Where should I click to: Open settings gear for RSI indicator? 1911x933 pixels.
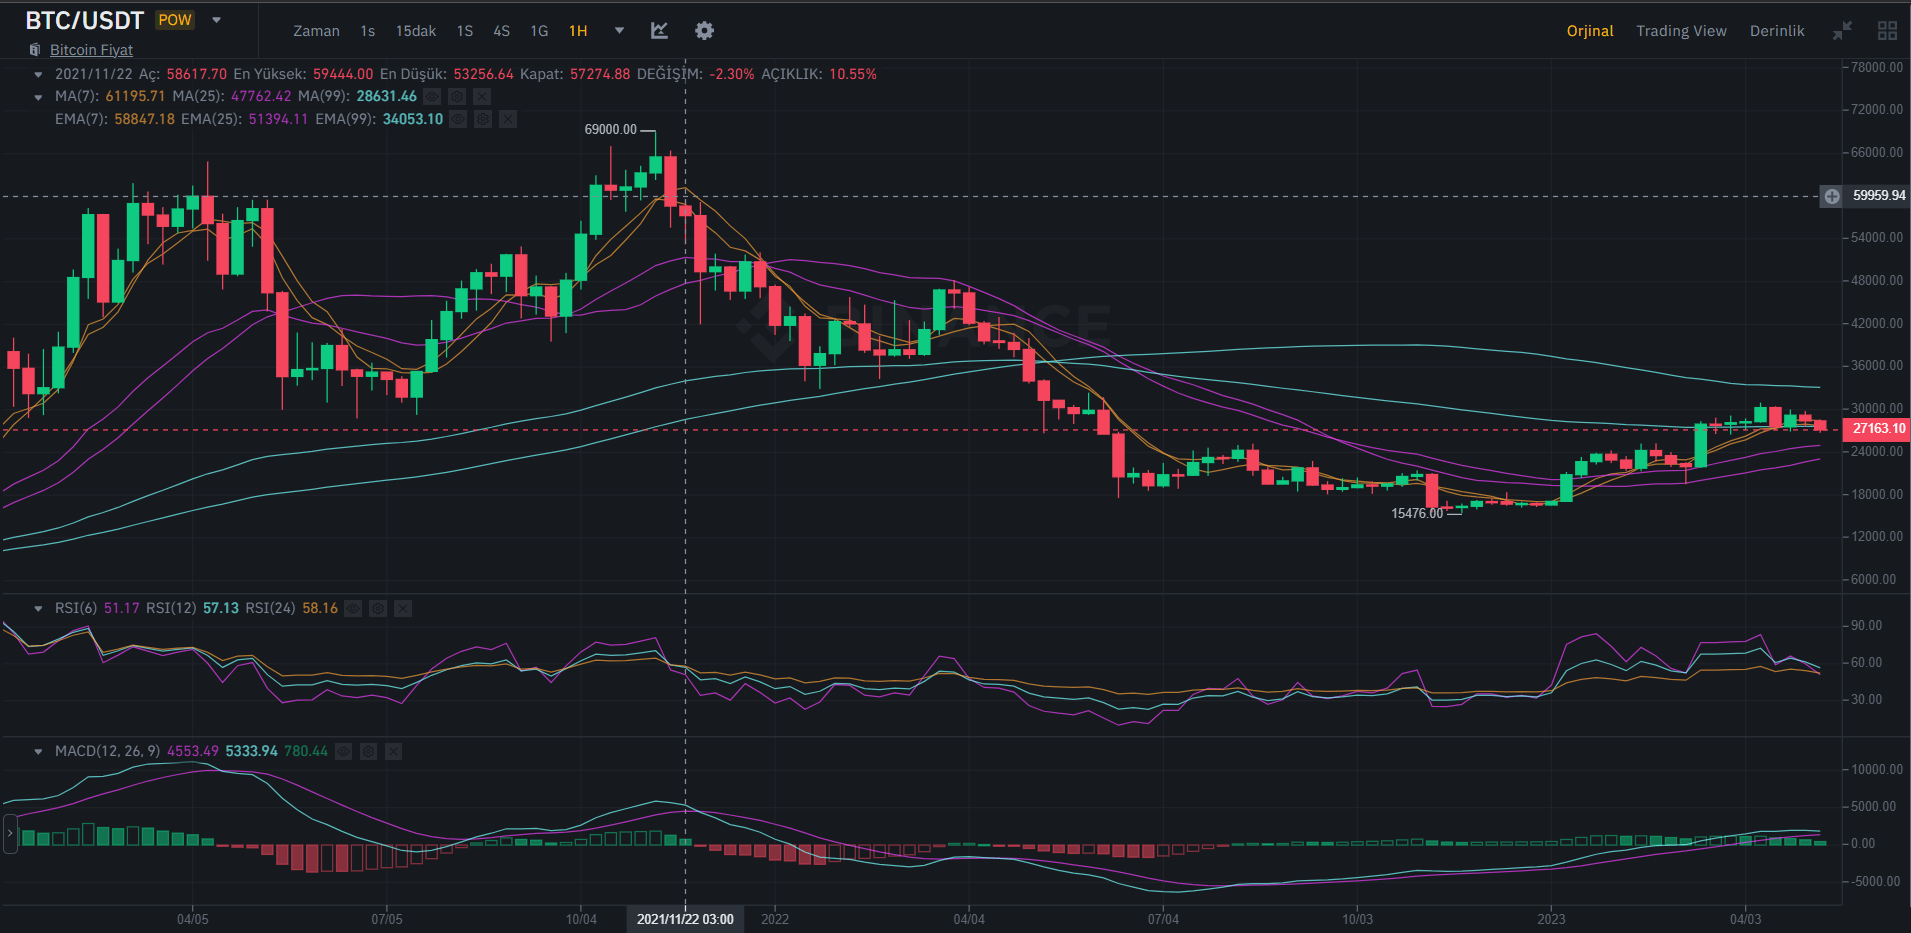378,608
